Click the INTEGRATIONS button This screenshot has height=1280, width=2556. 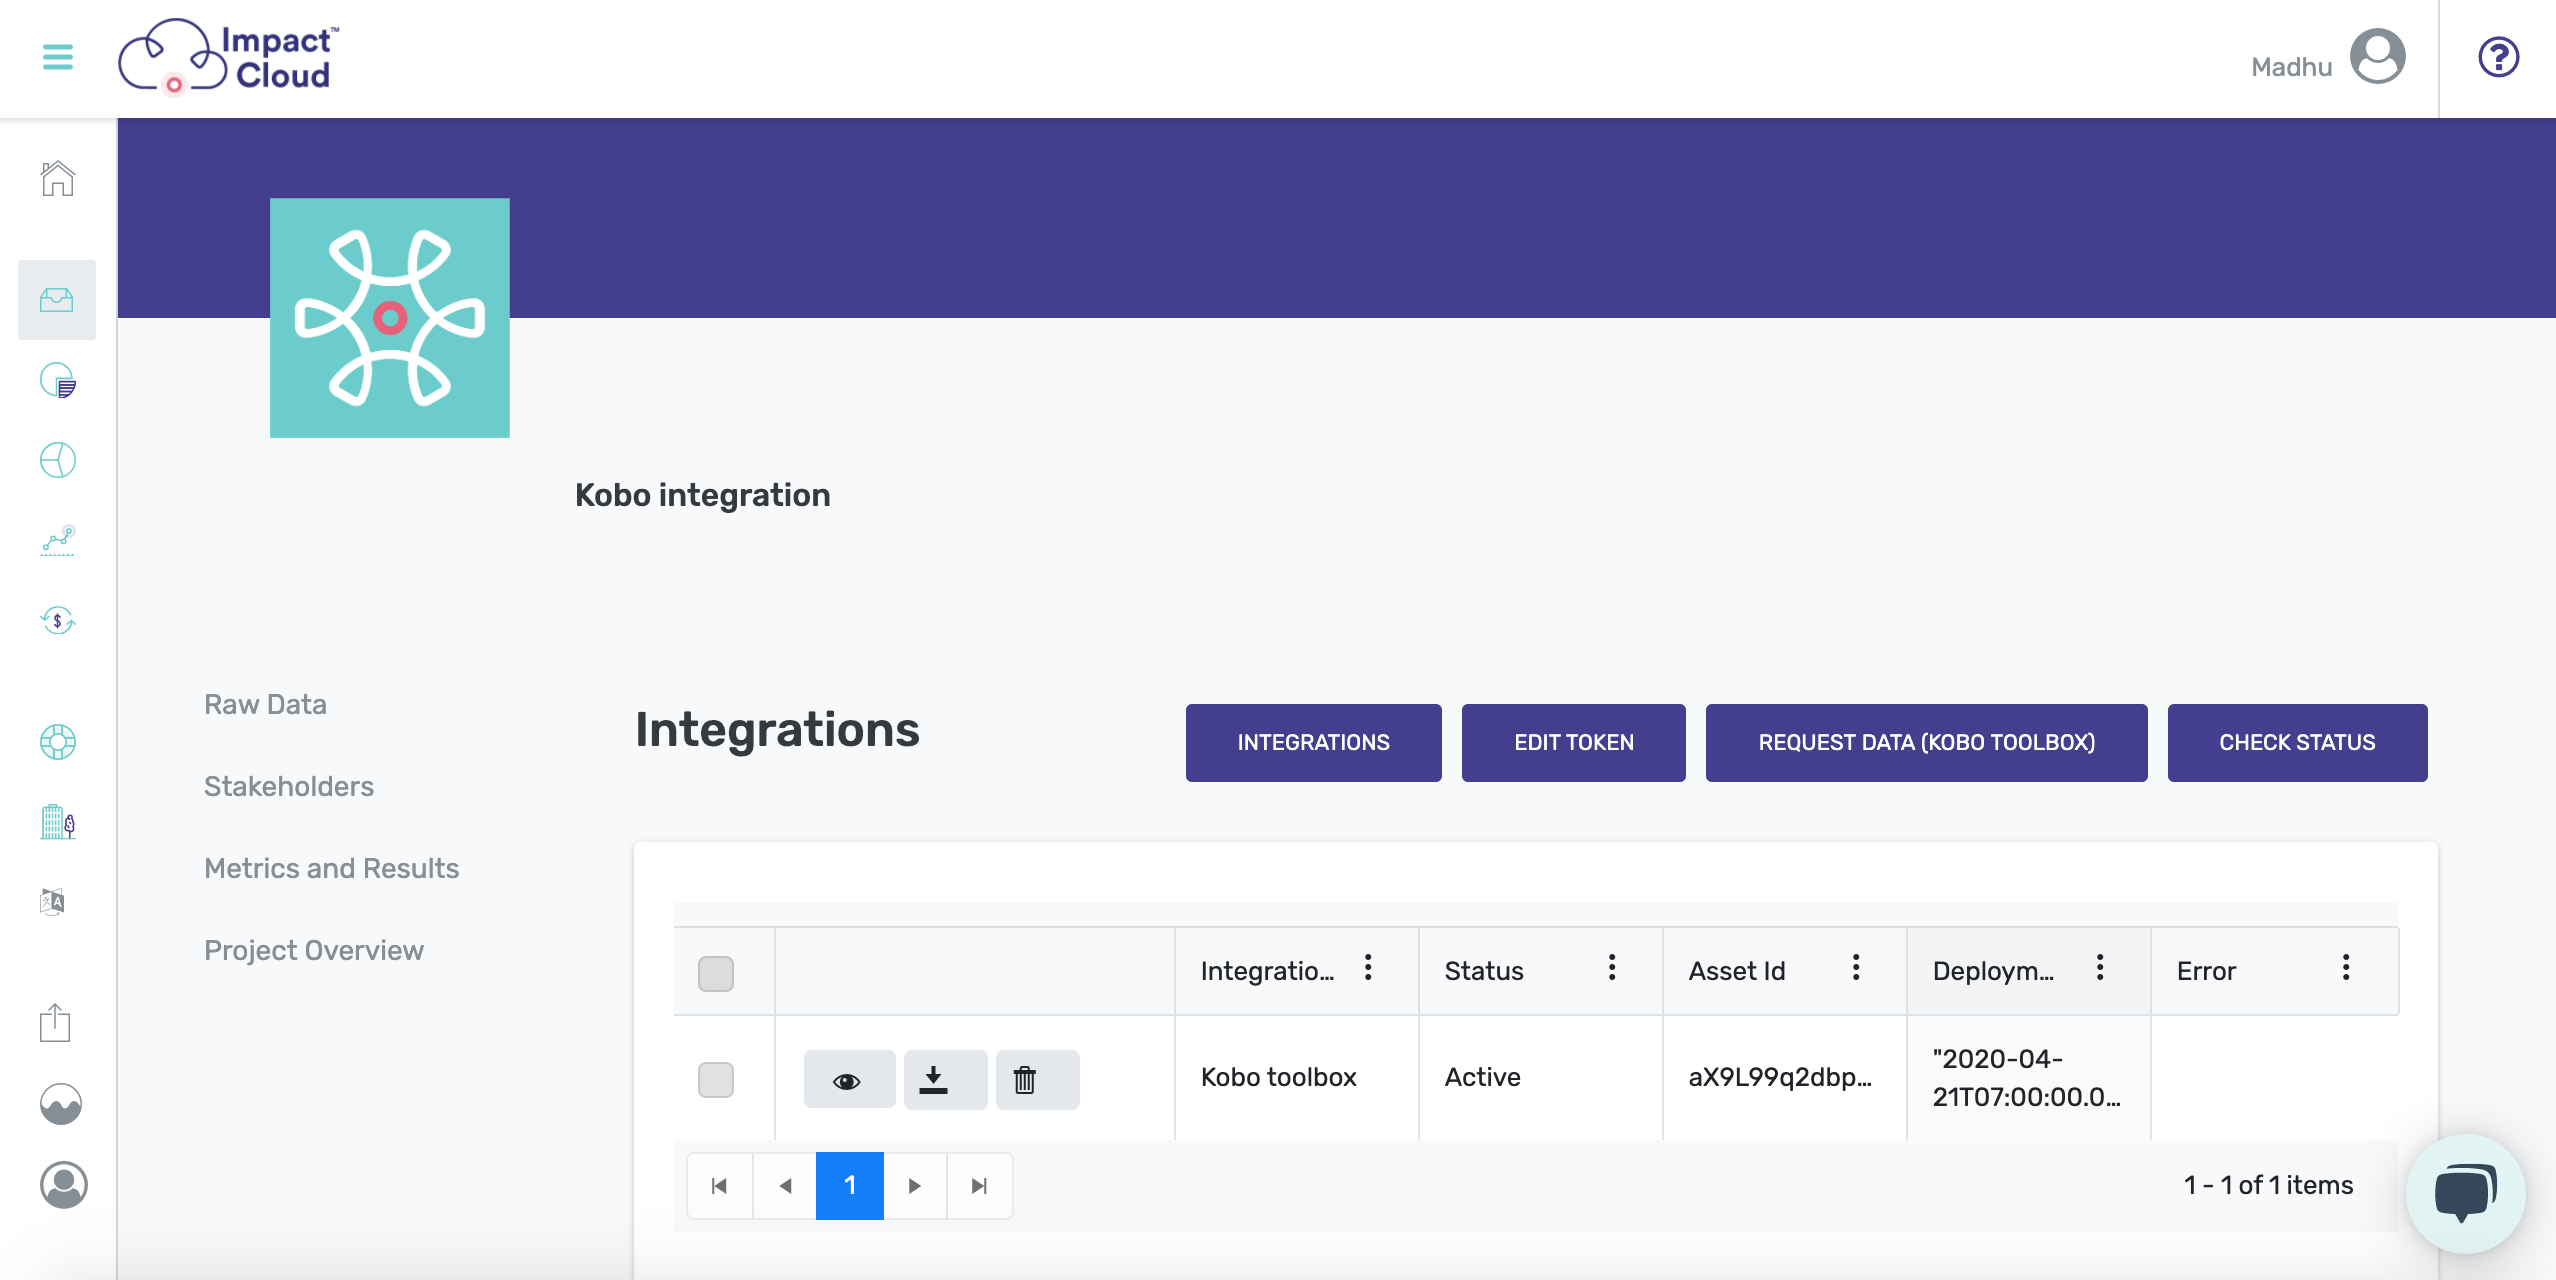pyautogui.click(x=1314, y=743)
